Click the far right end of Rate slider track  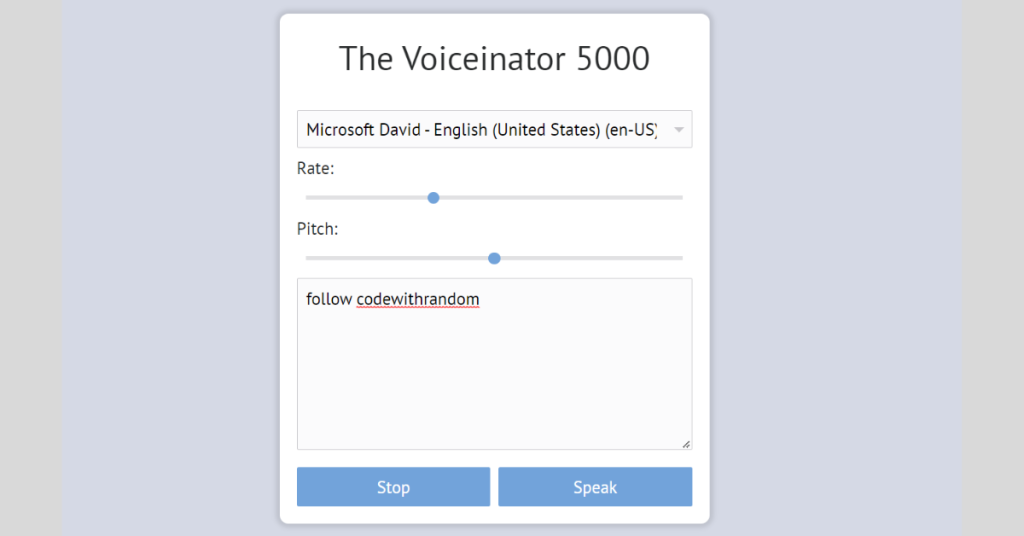pos(680,198)
